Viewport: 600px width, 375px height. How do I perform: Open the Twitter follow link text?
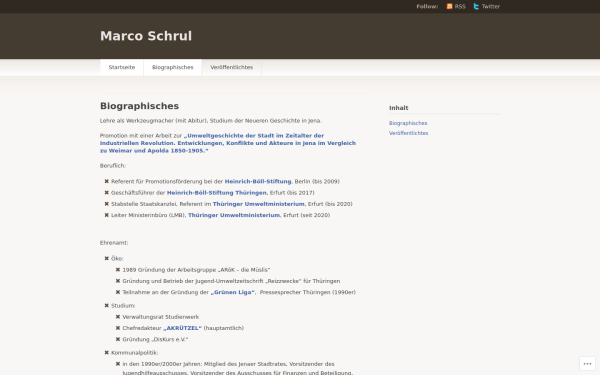(491, 7)
